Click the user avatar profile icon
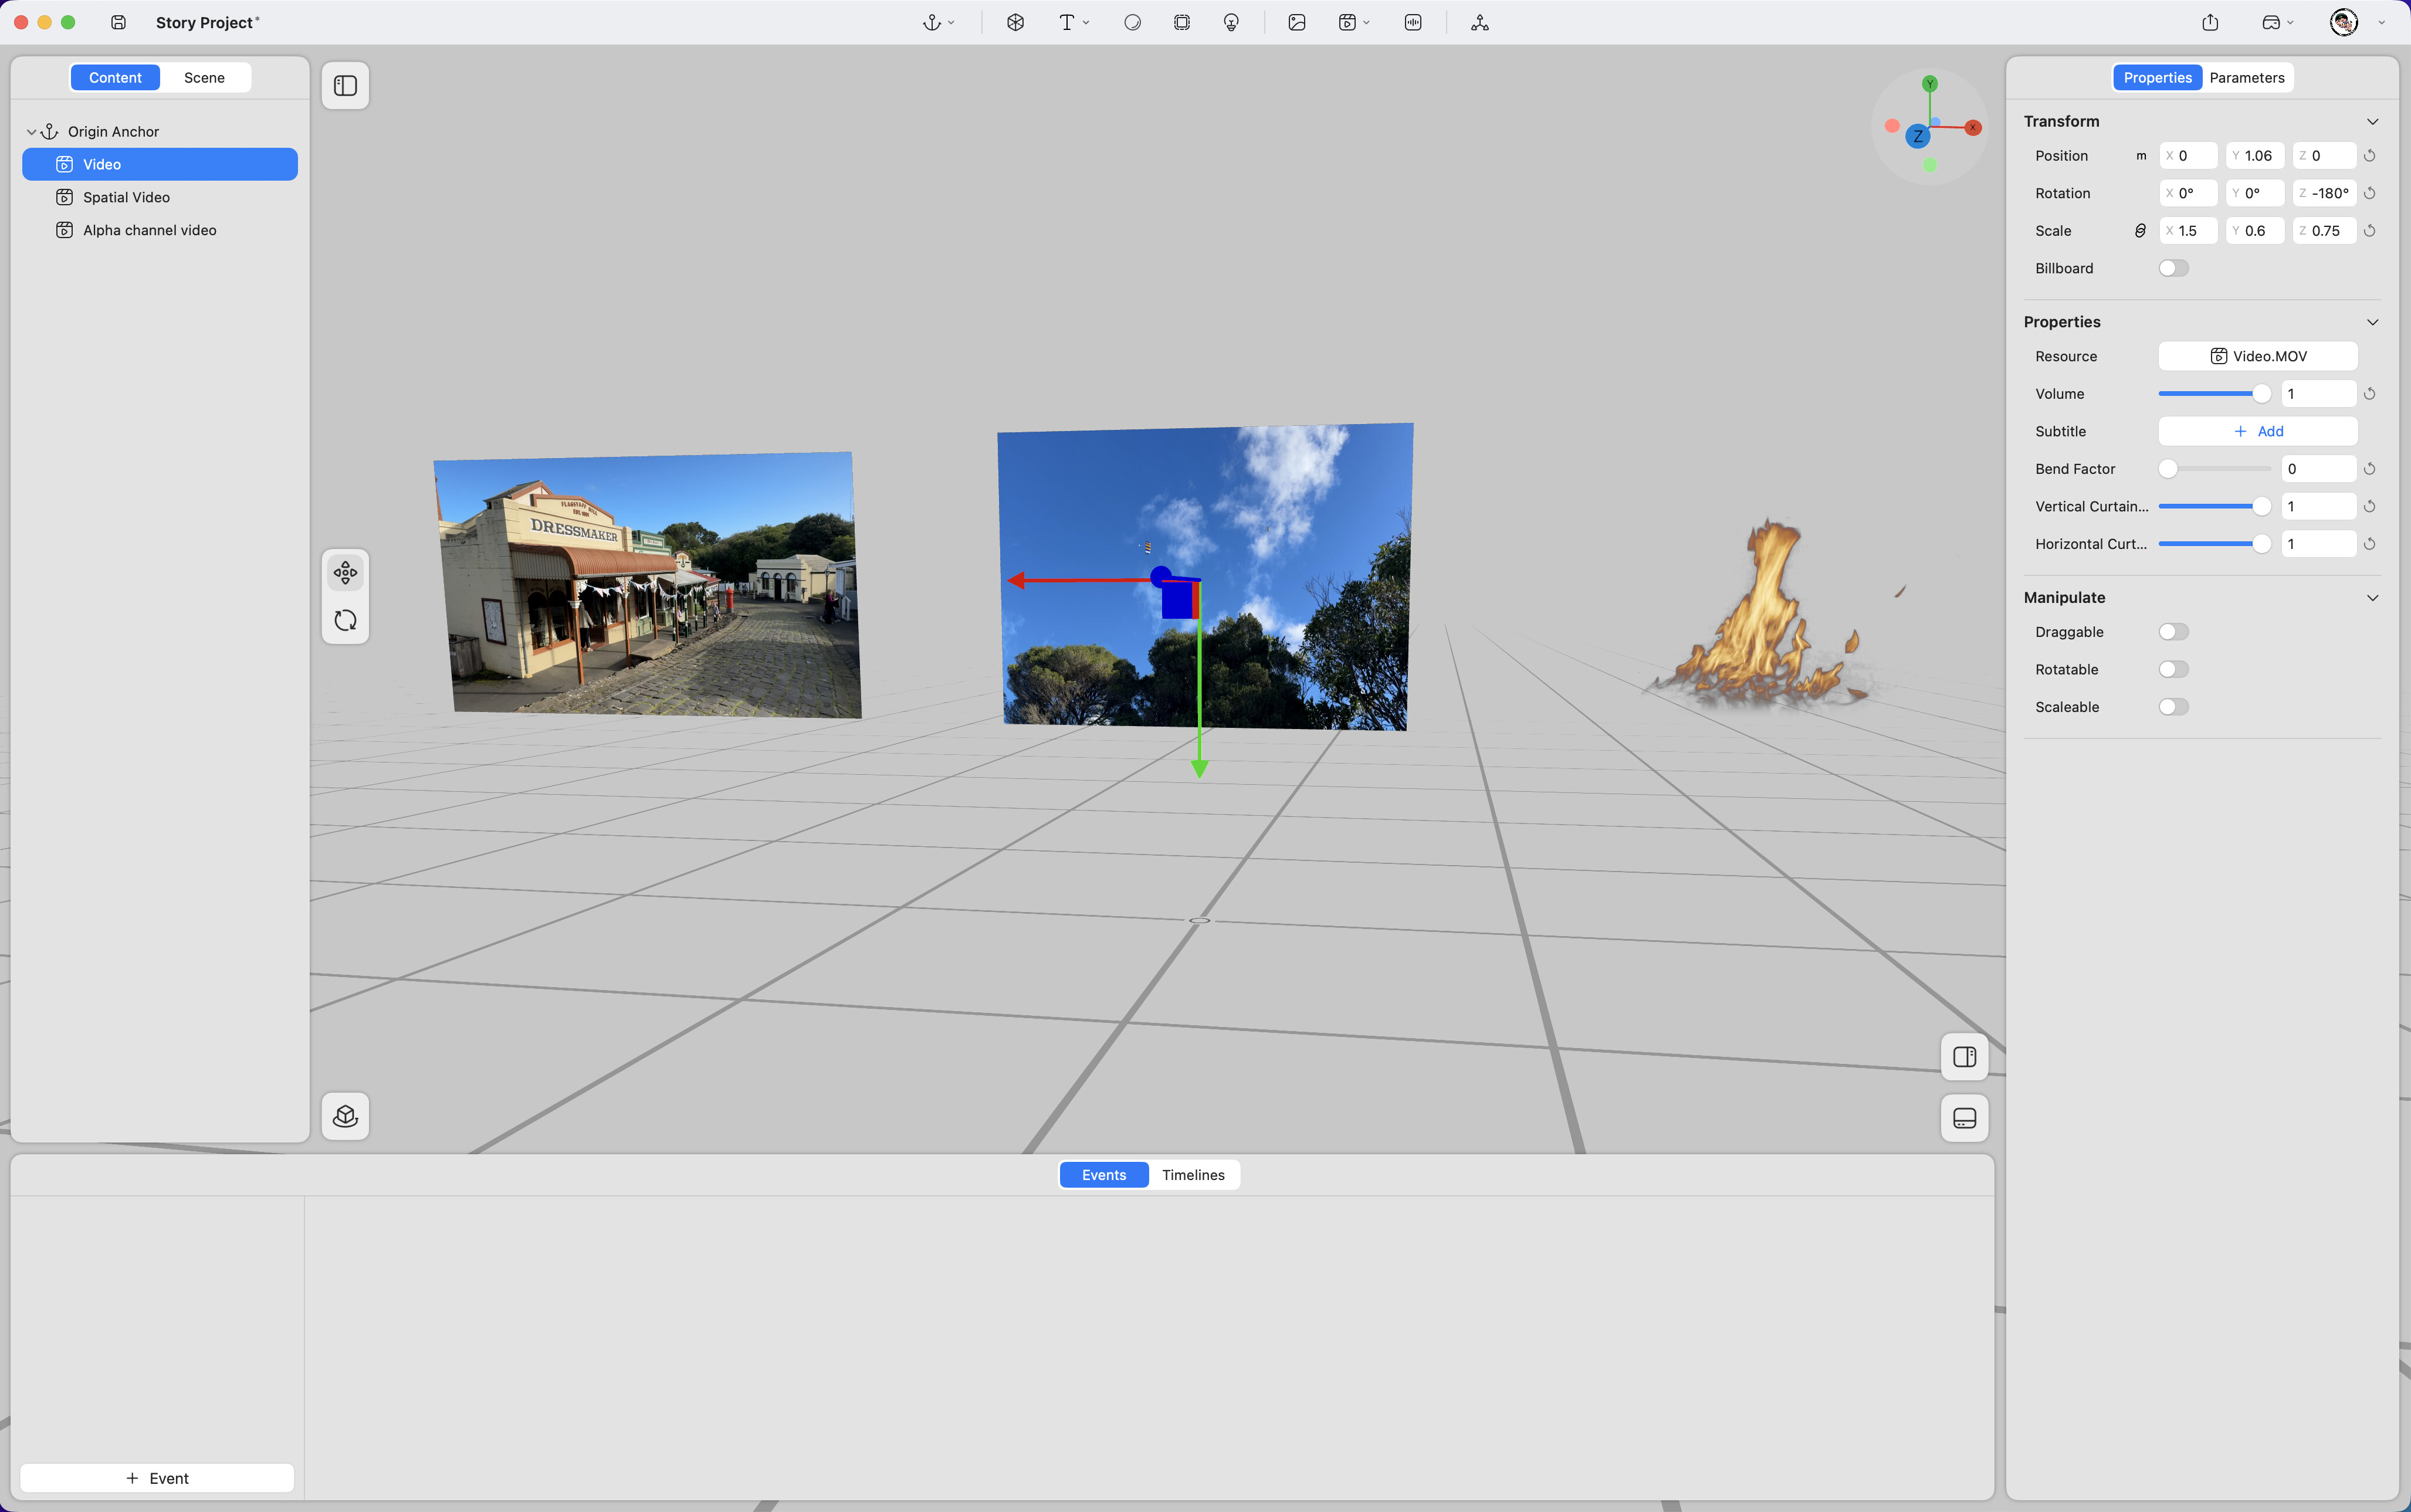 pyautogui.click(x=2344, y=22)
